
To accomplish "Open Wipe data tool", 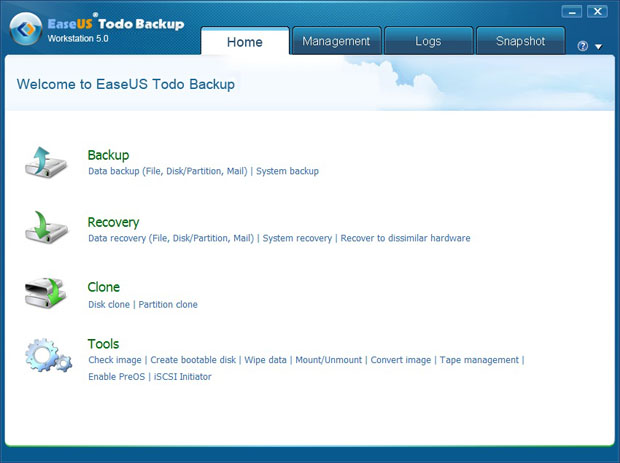I will tap(265, 360).
